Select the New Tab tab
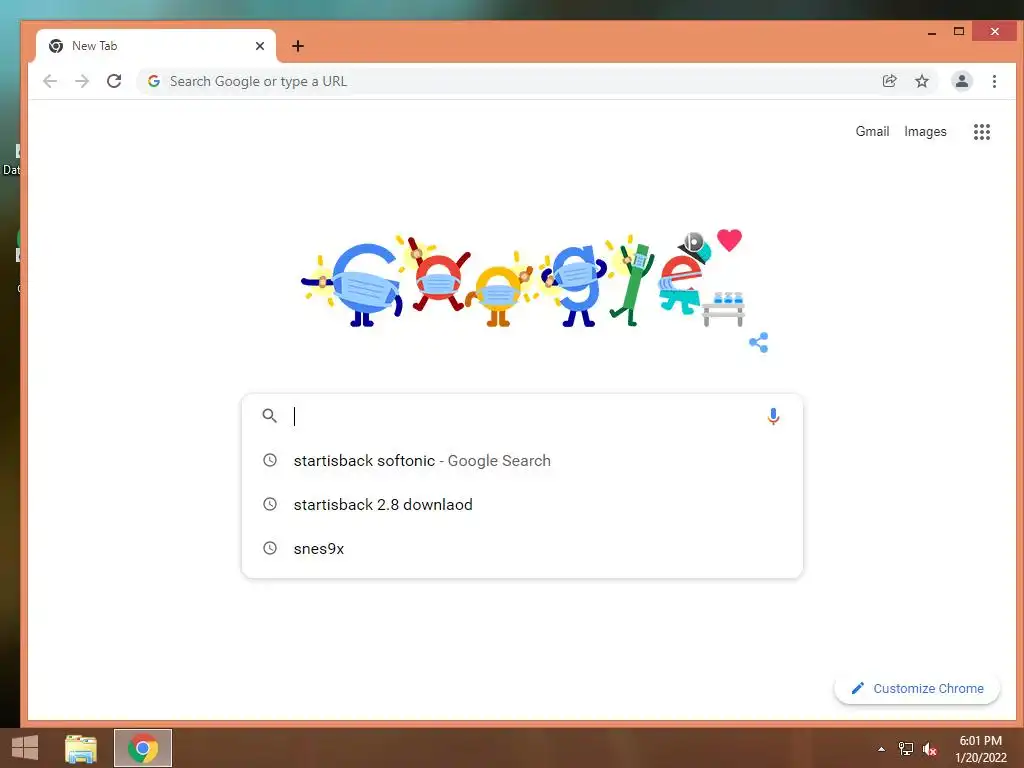Screen dimensions: 1024x768 coord(156,46)
